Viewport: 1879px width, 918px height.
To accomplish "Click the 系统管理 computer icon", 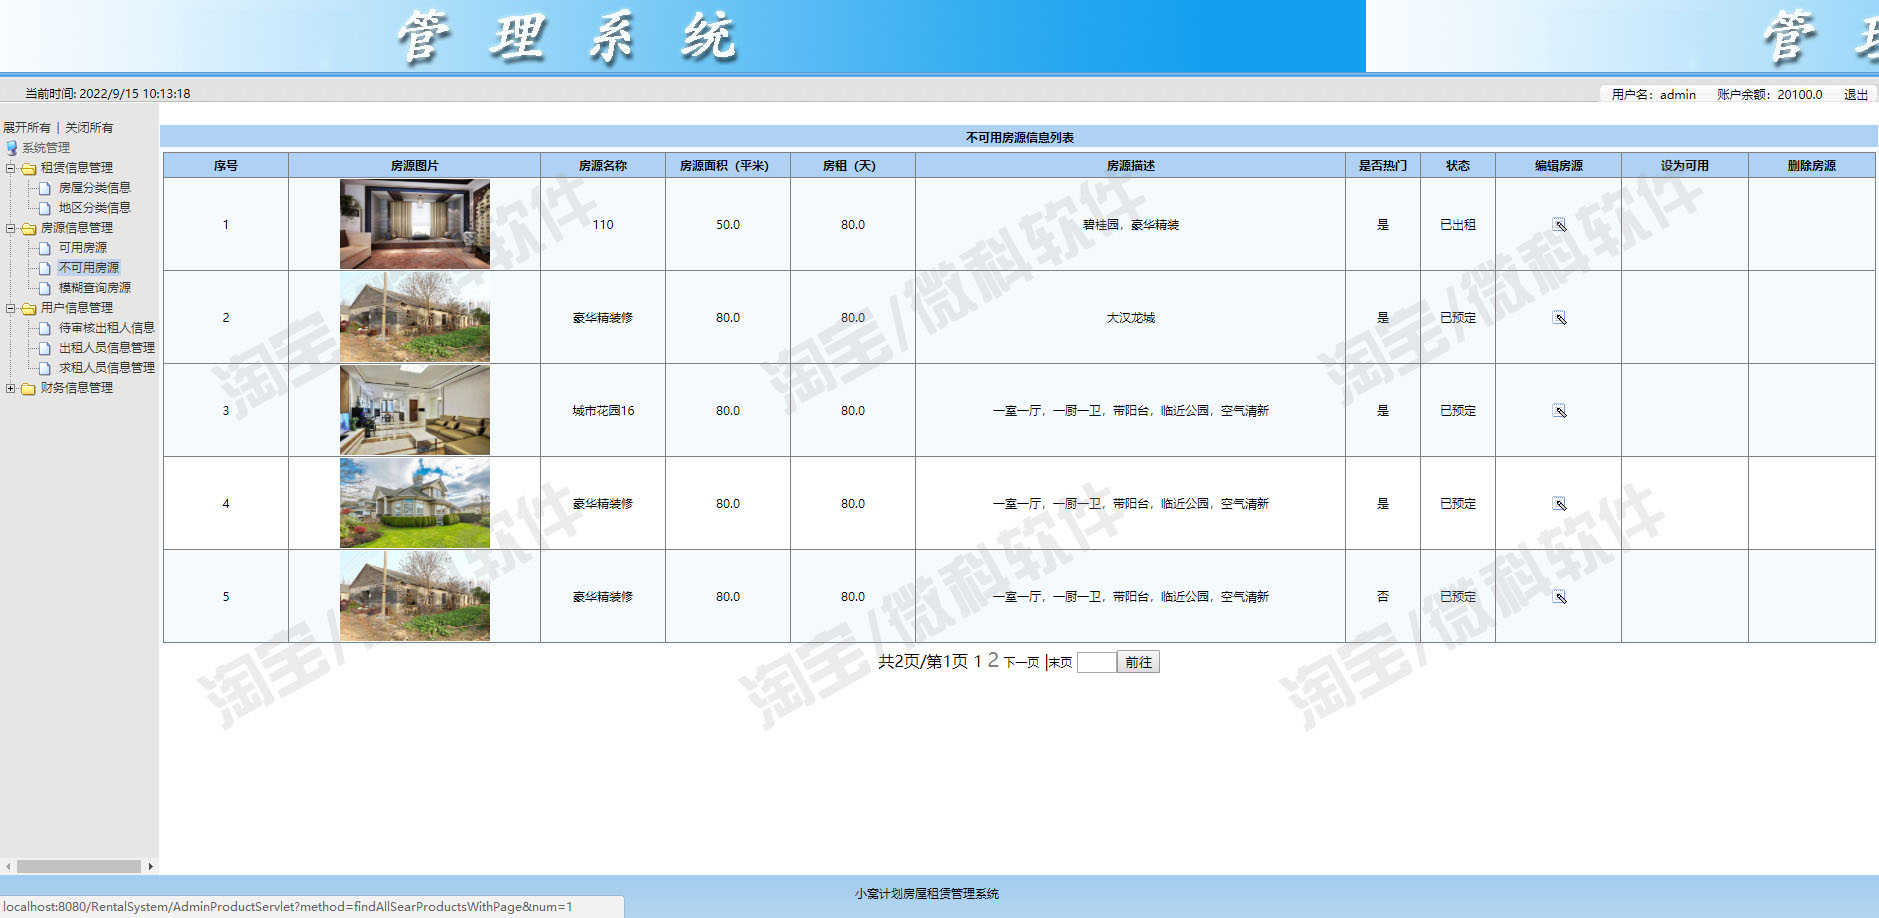I will pos(11,148).
